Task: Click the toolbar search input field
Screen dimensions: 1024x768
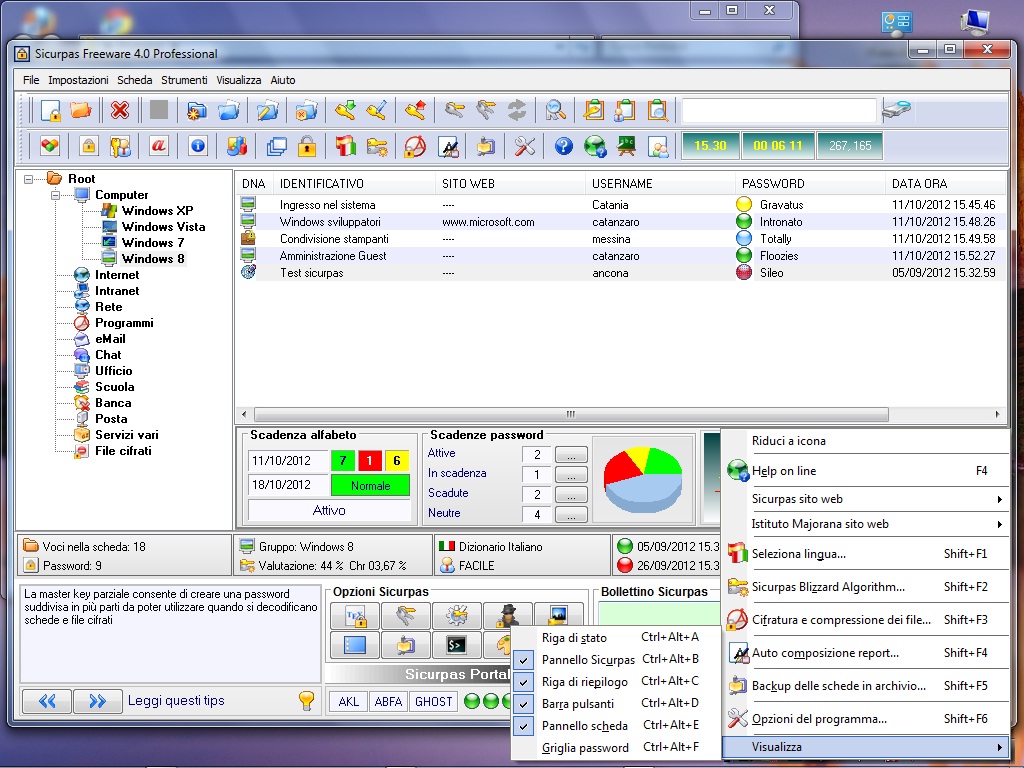Action: 778,110
